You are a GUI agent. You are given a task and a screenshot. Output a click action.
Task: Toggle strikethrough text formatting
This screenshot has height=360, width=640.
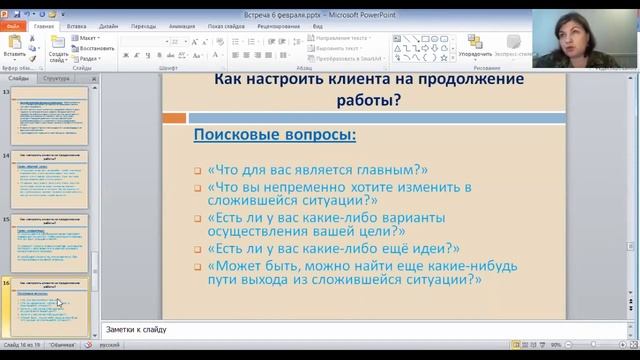point(171,55)
